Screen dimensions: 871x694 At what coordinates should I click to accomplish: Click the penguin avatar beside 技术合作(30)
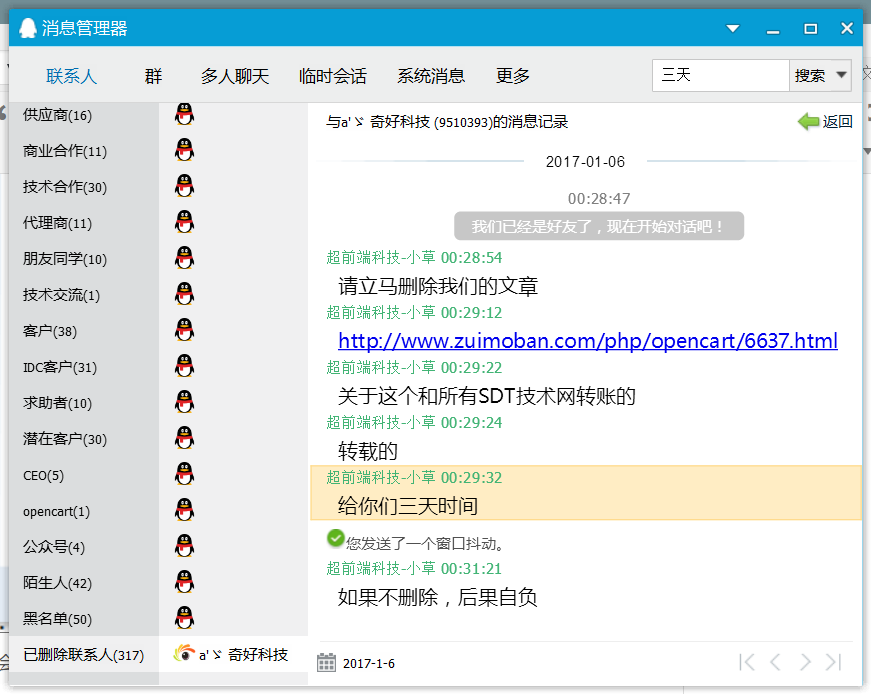coord(184,186)
